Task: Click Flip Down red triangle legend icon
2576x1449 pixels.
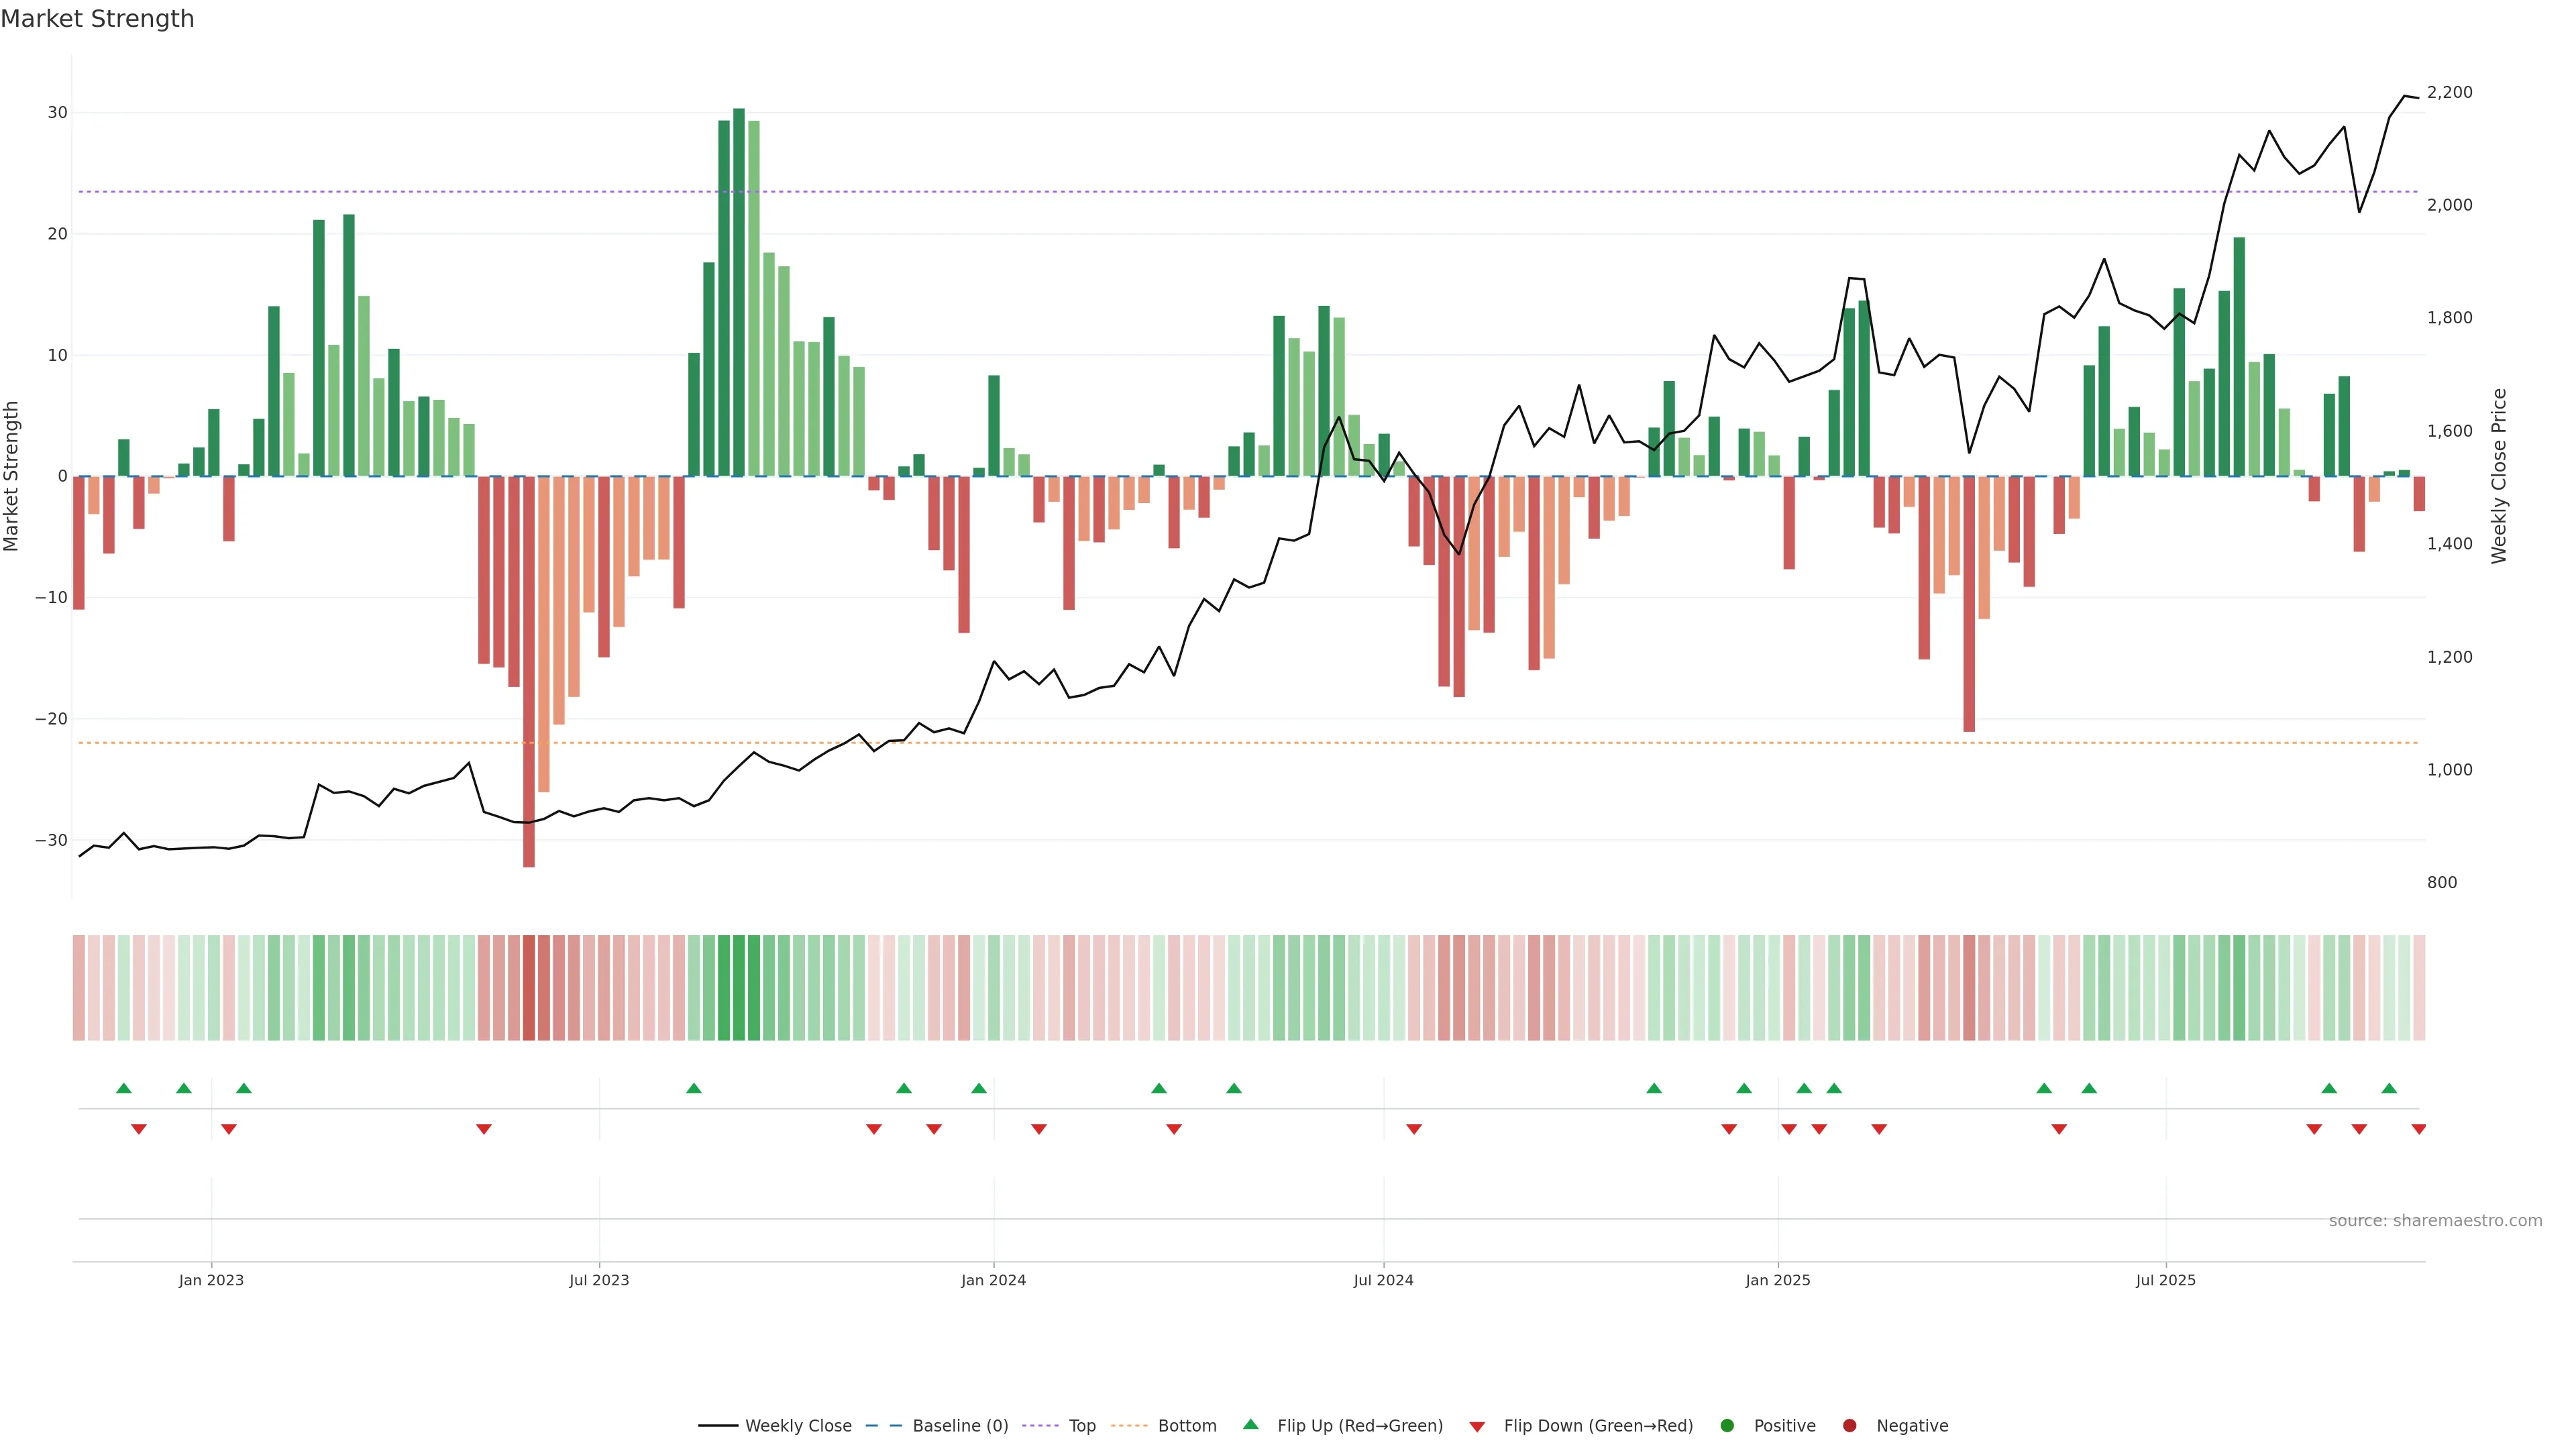Action: 1477,1427
